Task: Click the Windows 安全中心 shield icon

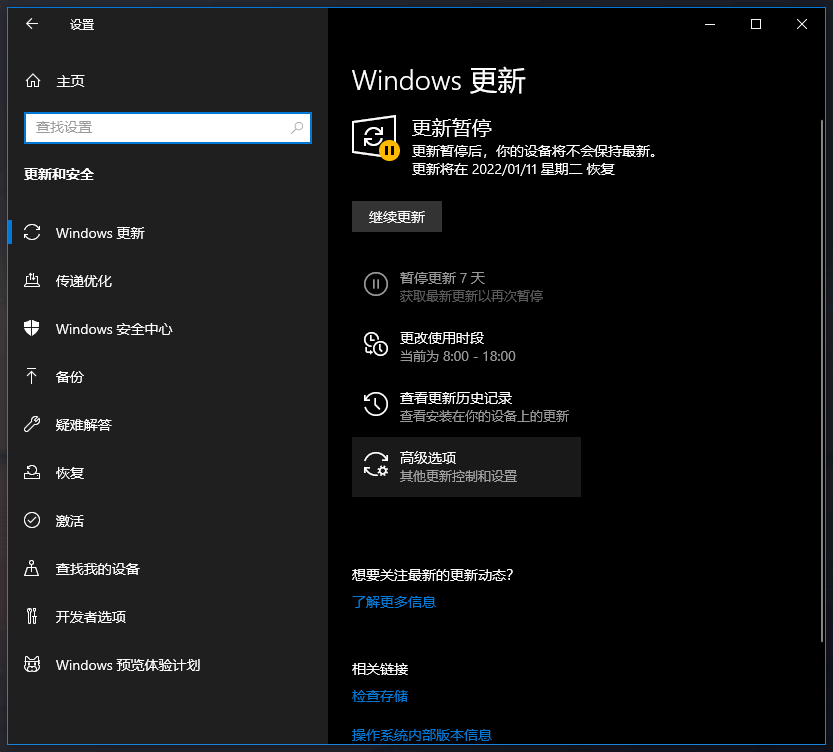Action: 32,328
